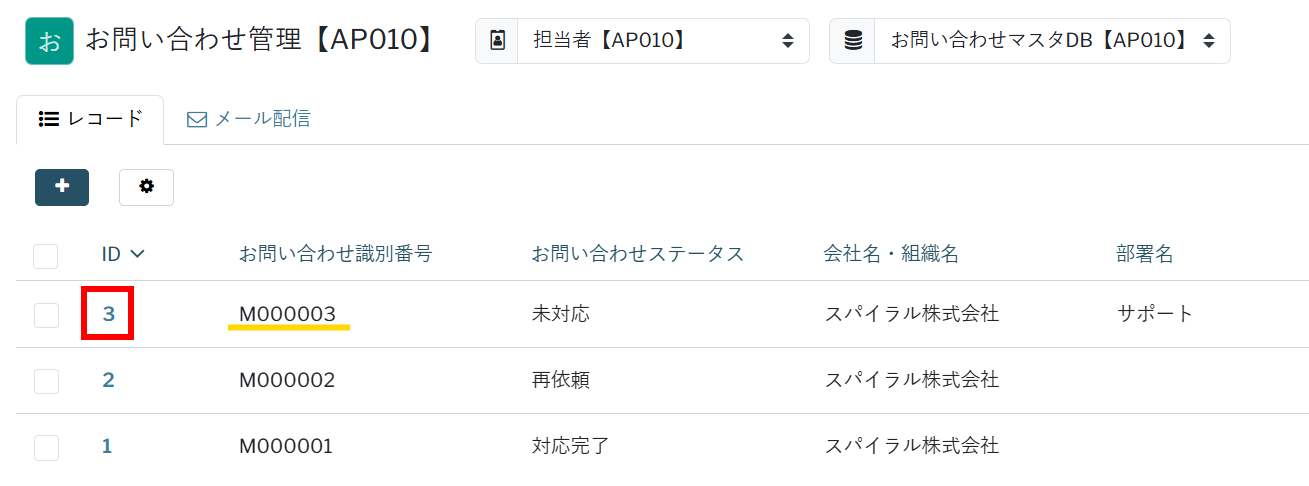Click the list icon on レコード tab

48,119
